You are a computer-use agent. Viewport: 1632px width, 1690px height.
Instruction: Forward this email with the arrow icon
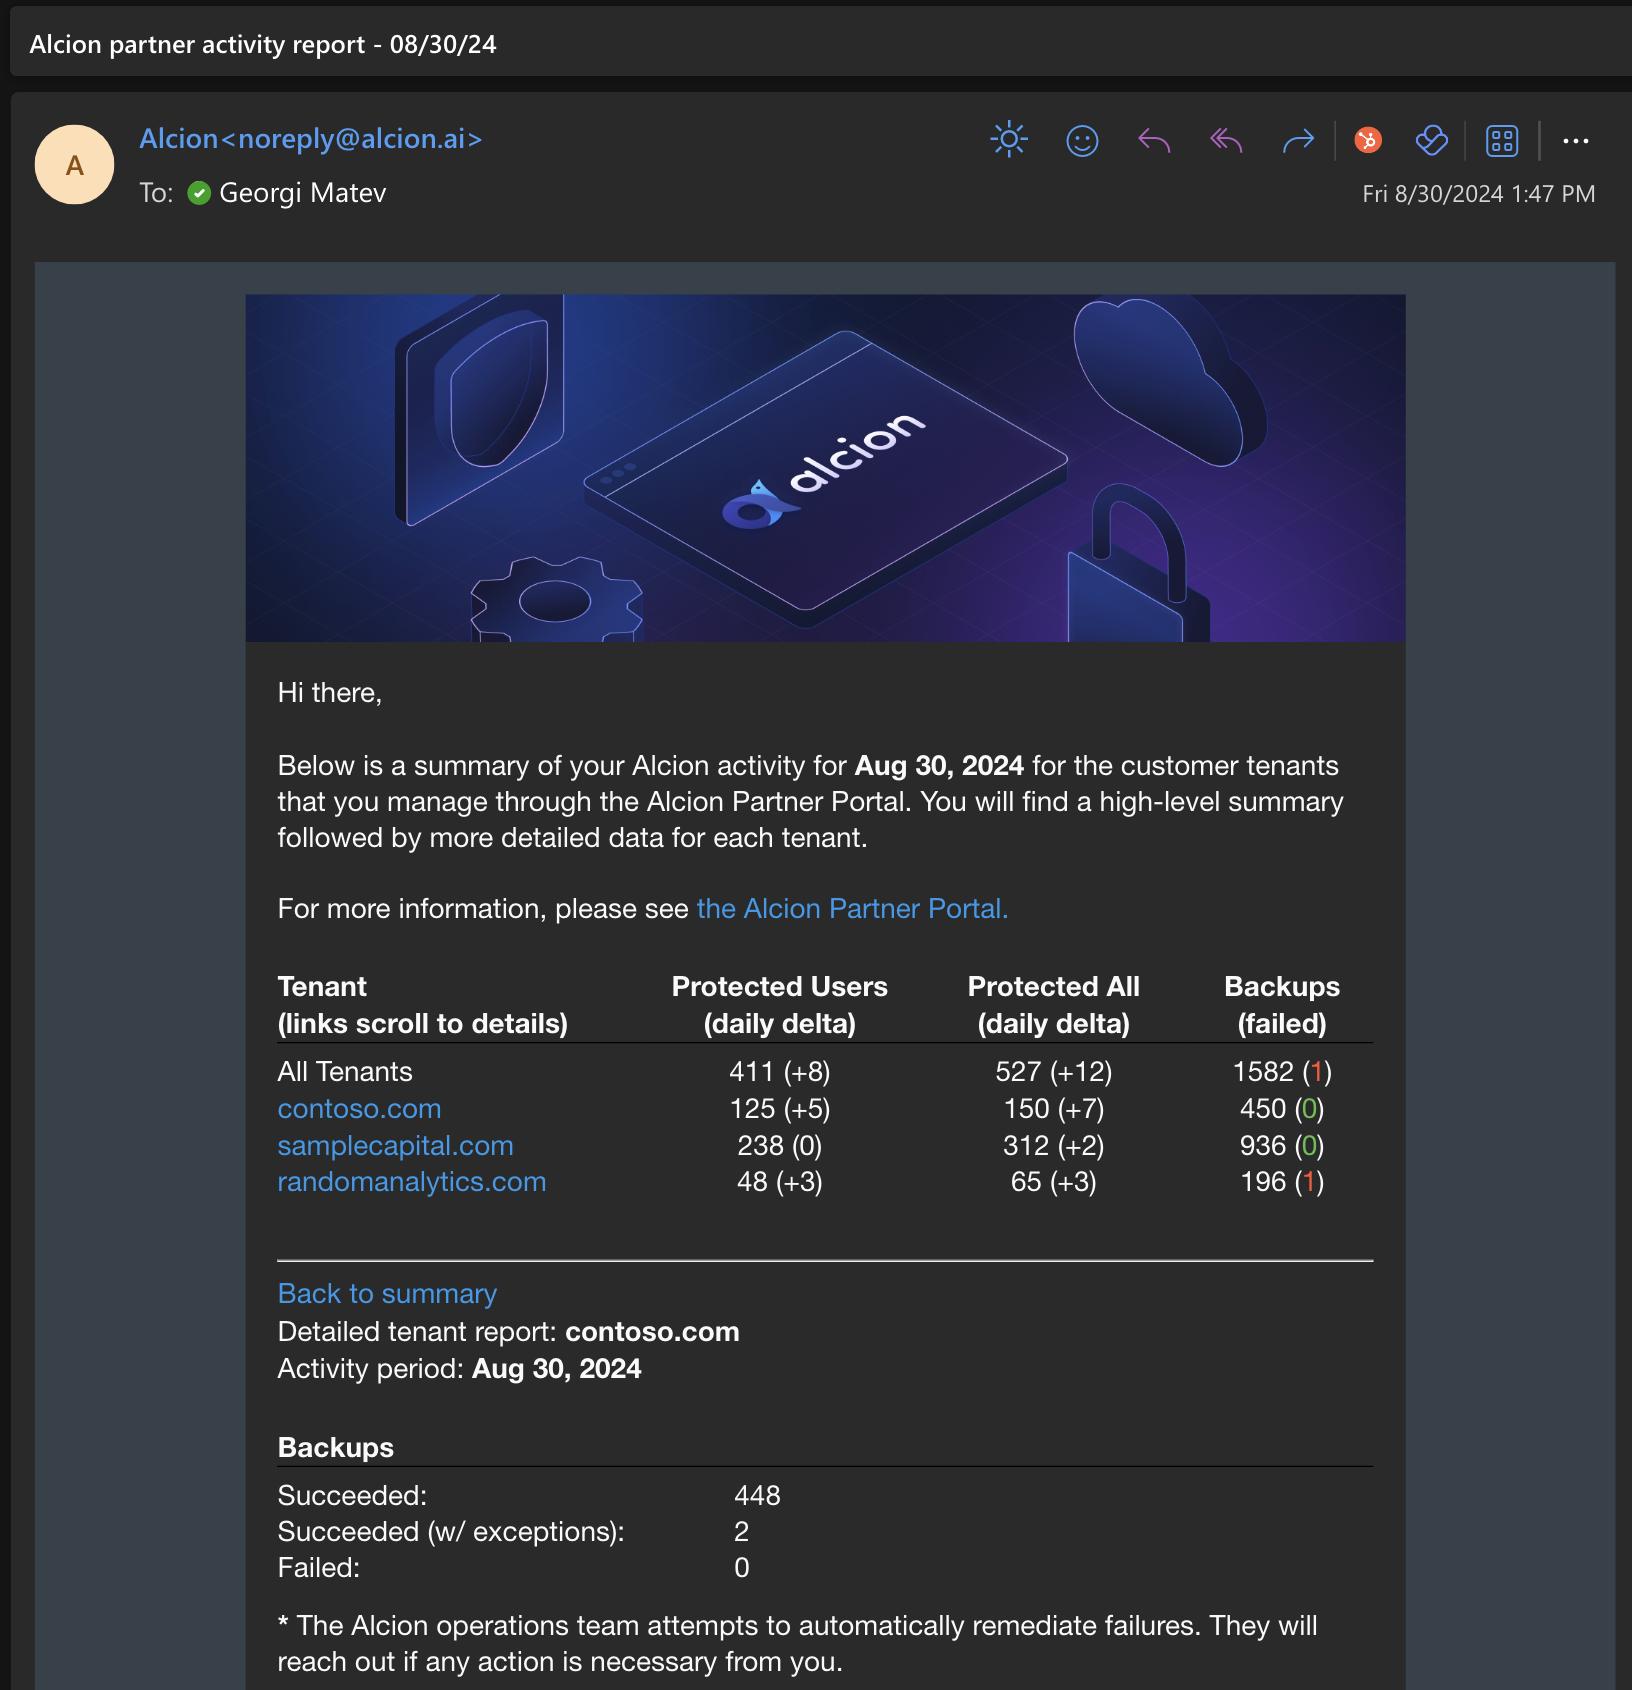[x=1298, y=141]
